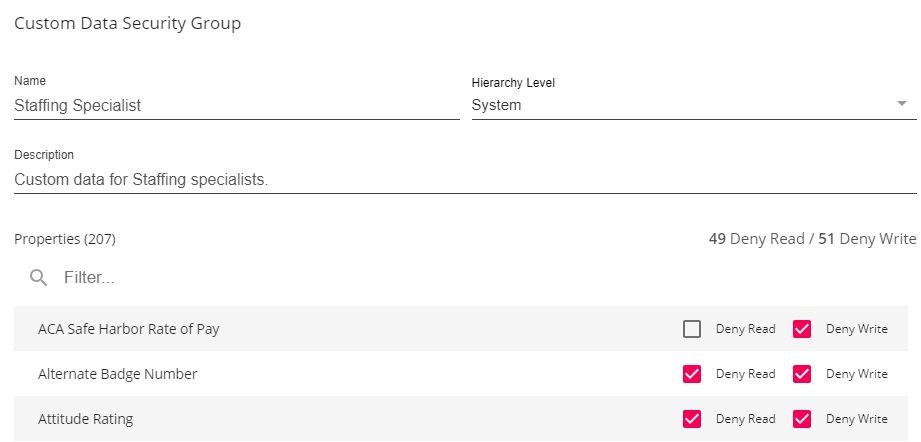Click the Deny Read label text in ACA row
The image size is (921, 442).
[x=745, y=329]
